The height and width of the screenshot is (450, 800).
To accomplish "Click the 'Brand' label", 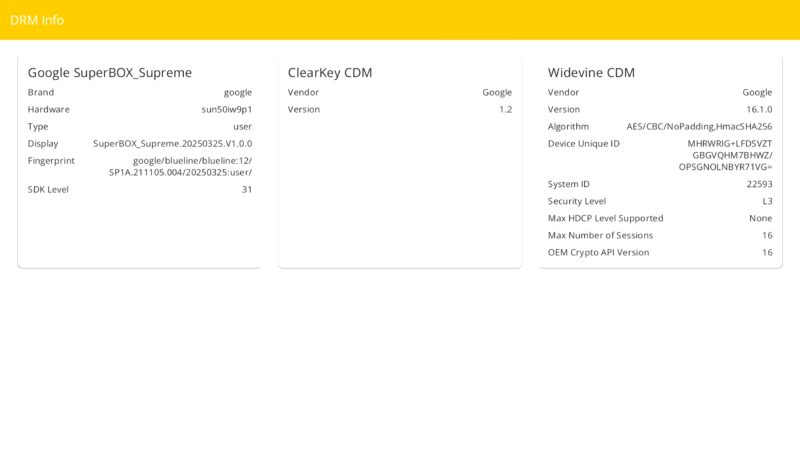I will pyautogui.click(x=41, y=92).
